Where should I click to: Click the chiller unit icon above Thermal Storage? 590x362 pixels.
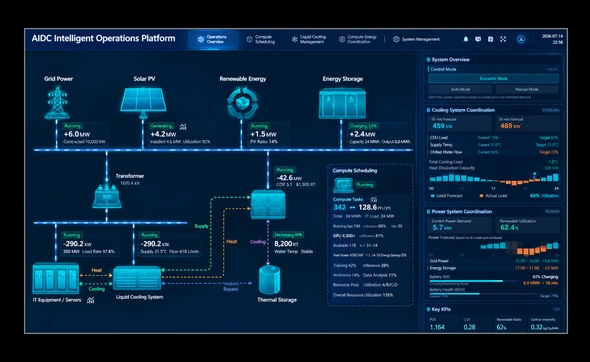(x=268, y=204)
